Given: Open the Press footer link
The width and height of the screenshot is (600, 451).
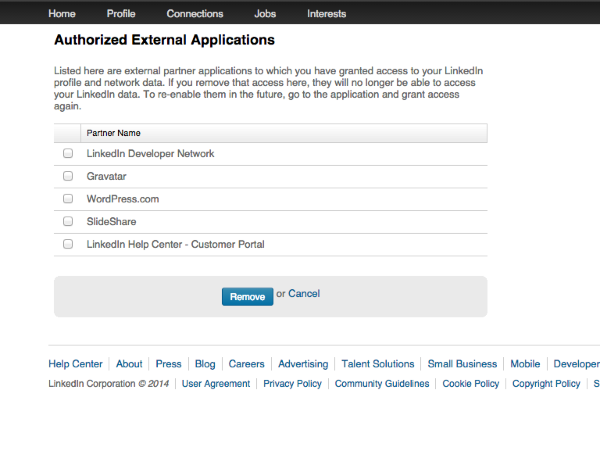Looking at the screenshot, I should [x=168, y=364].
